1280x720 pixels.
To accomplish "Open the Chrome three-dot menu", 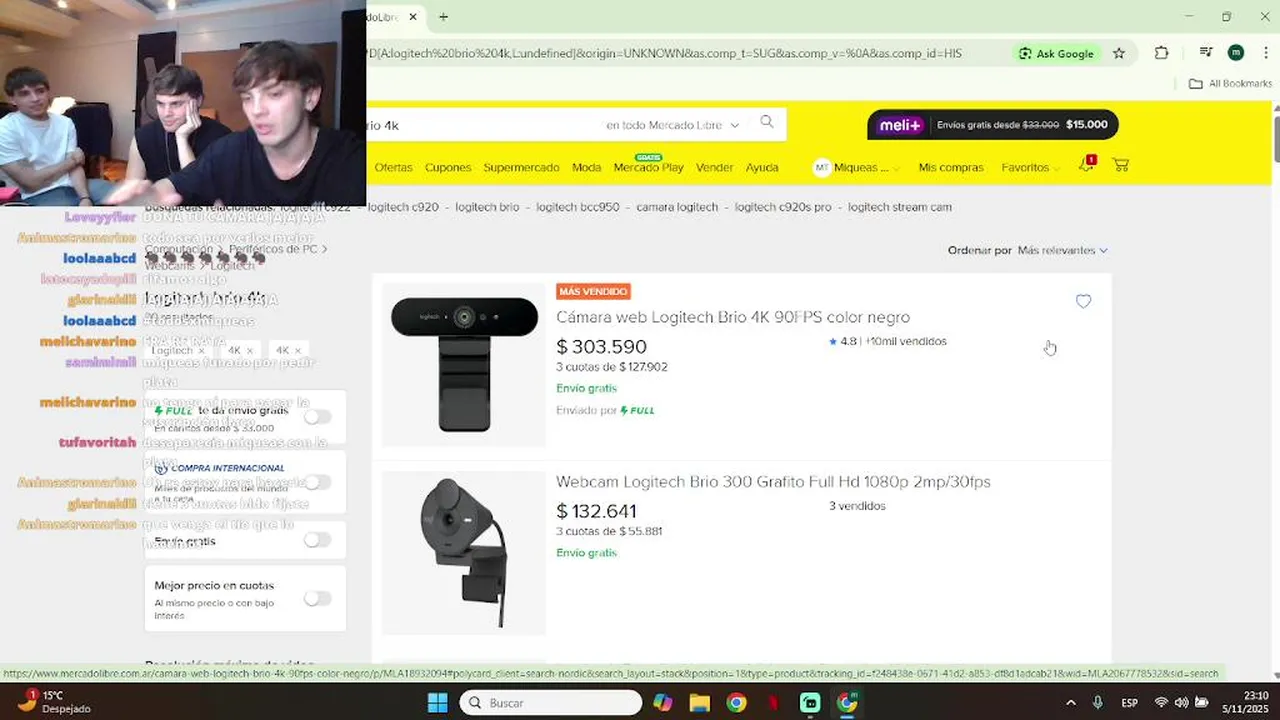I will [1265, 53].
